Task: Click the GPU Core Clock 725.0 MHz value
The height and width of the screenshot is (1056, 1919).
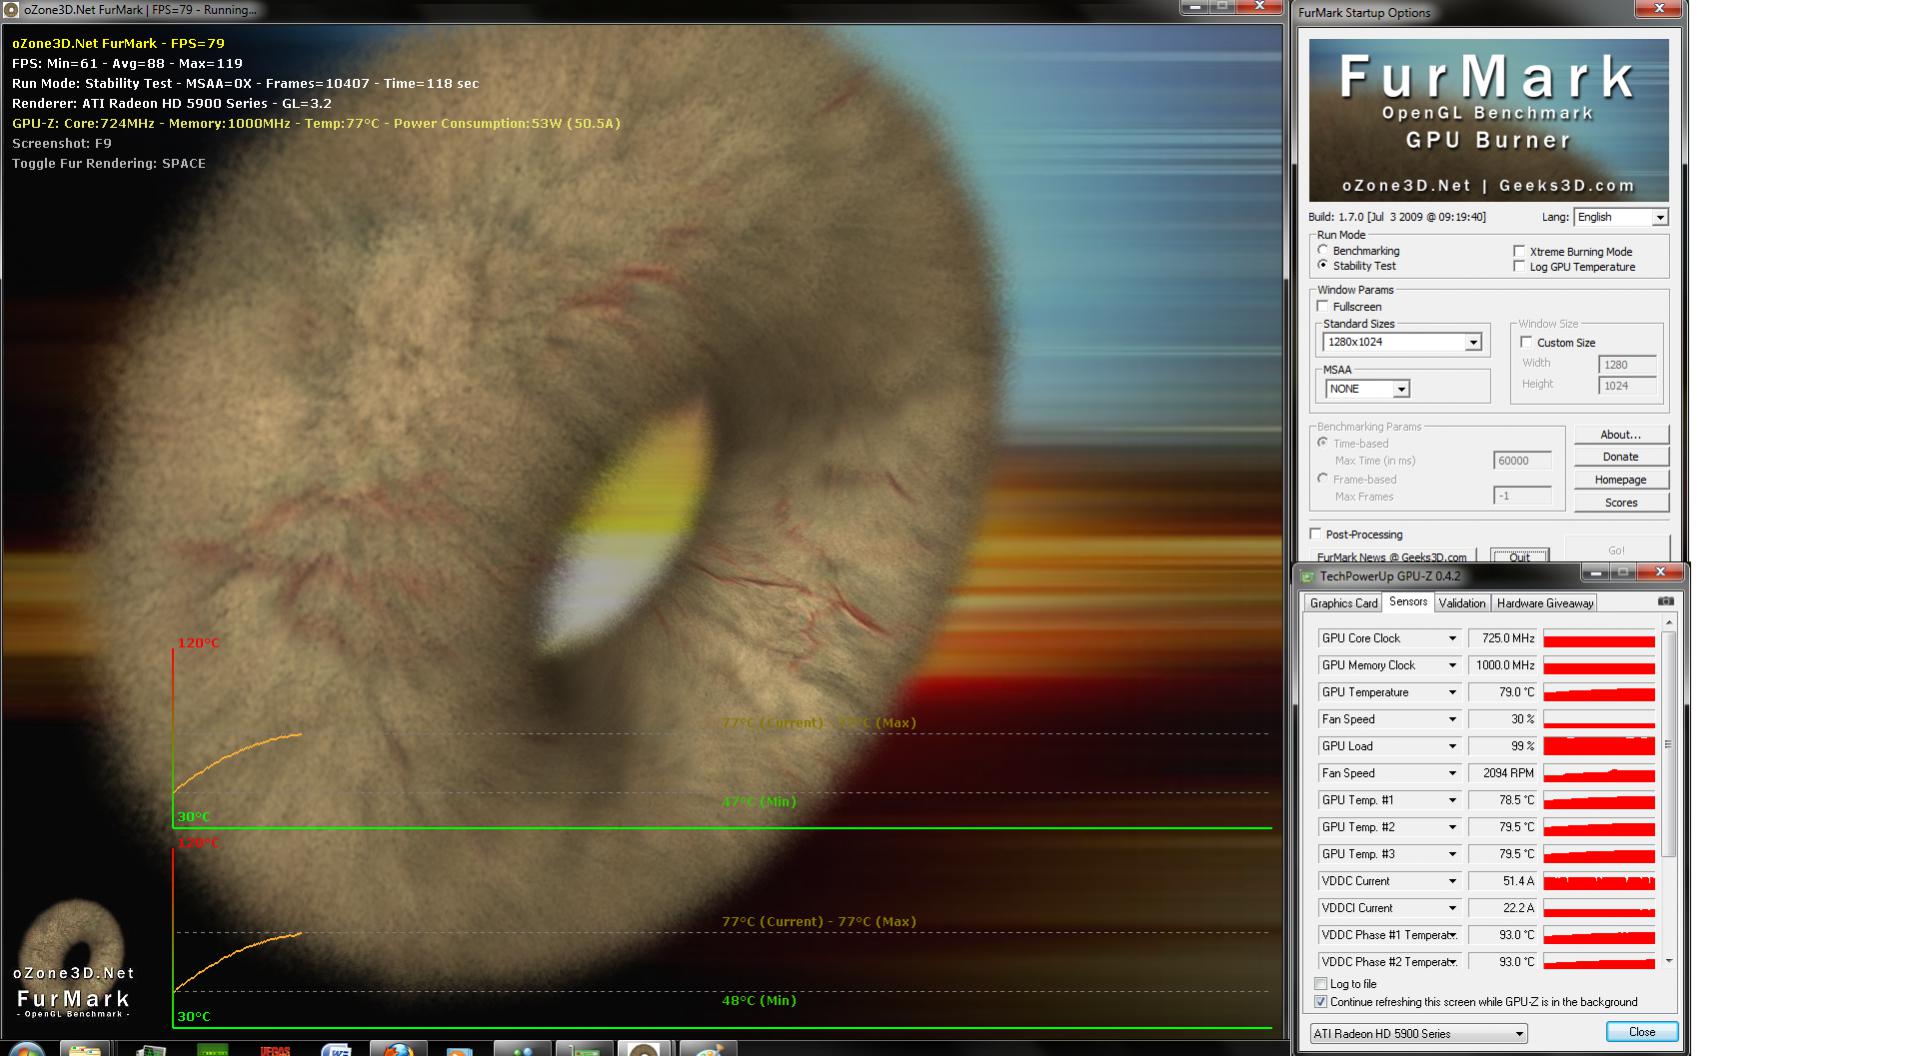Action: pos(1503,638)
